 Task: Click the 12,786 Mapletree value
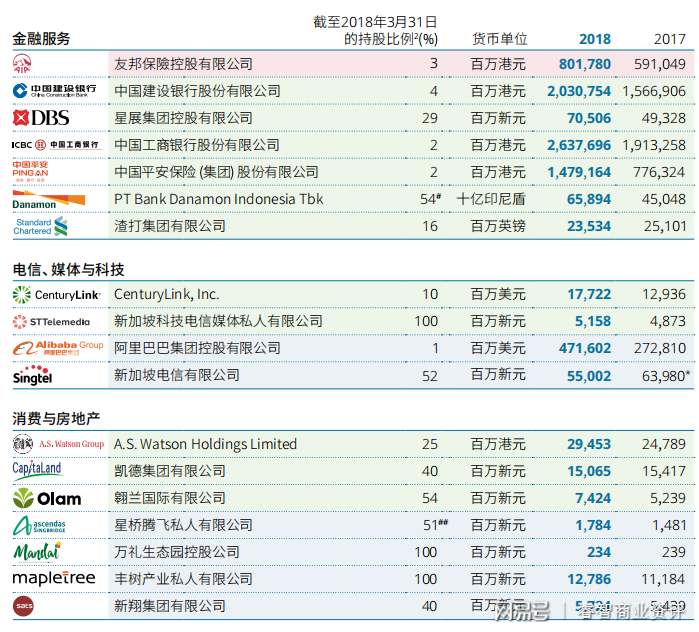tap(589, 579)
